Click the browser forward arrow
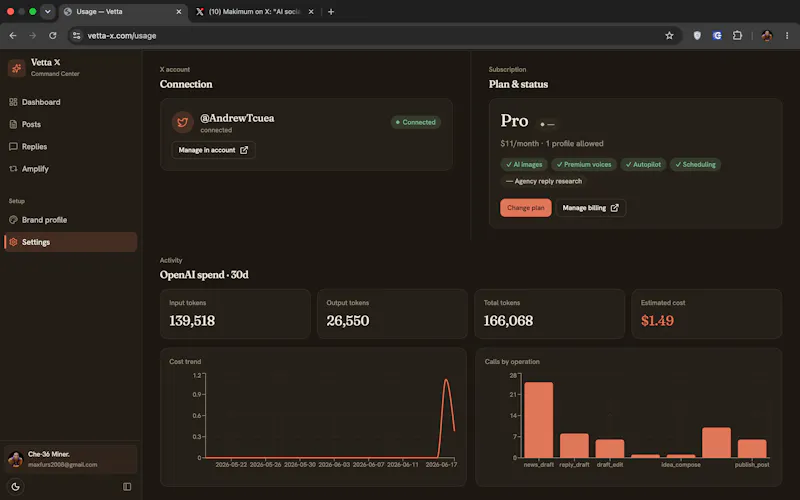 pos(33,36)
